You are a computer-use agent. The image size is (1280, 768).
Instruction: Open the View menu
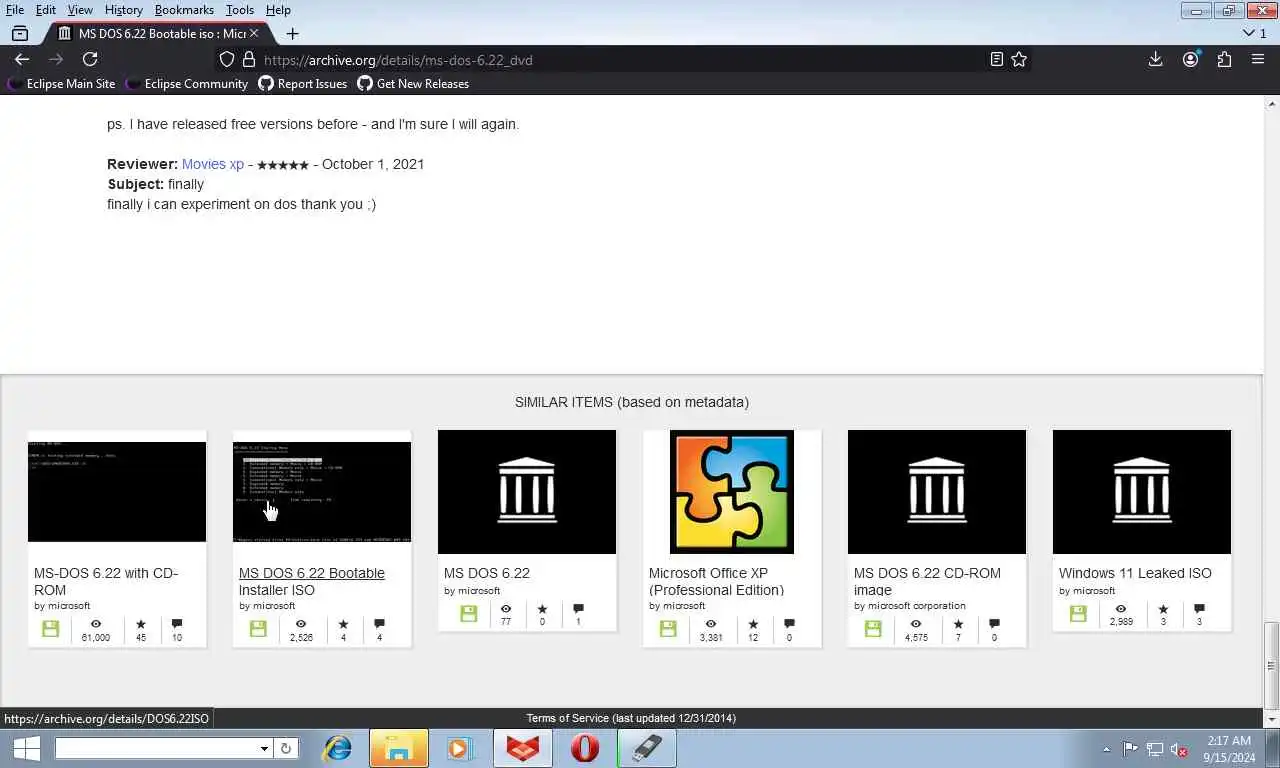click(x=80, y=9)
